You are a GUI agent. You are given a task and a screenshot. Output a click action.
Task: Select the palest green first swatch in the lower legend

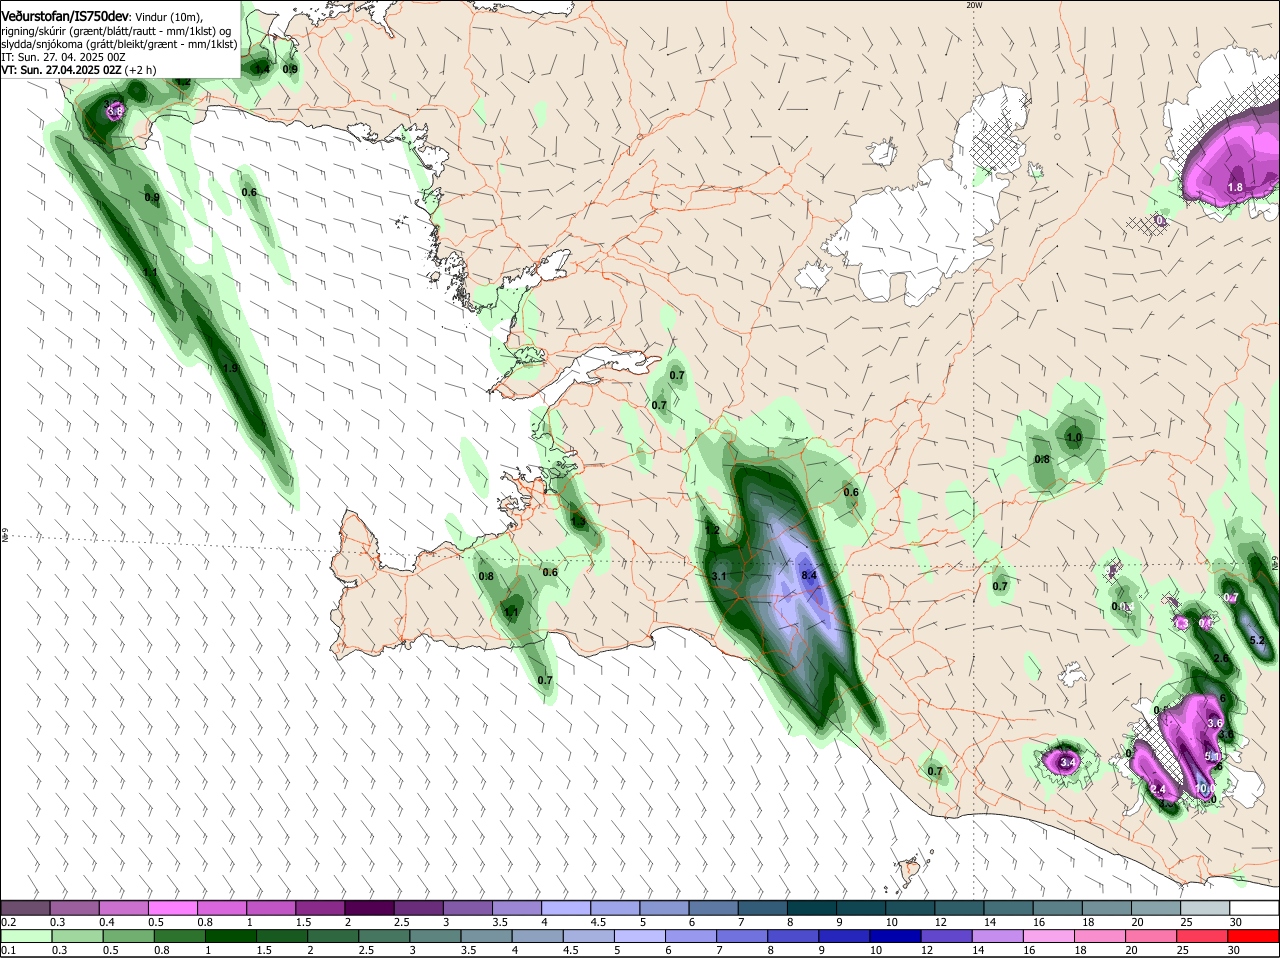click(25, 936)
